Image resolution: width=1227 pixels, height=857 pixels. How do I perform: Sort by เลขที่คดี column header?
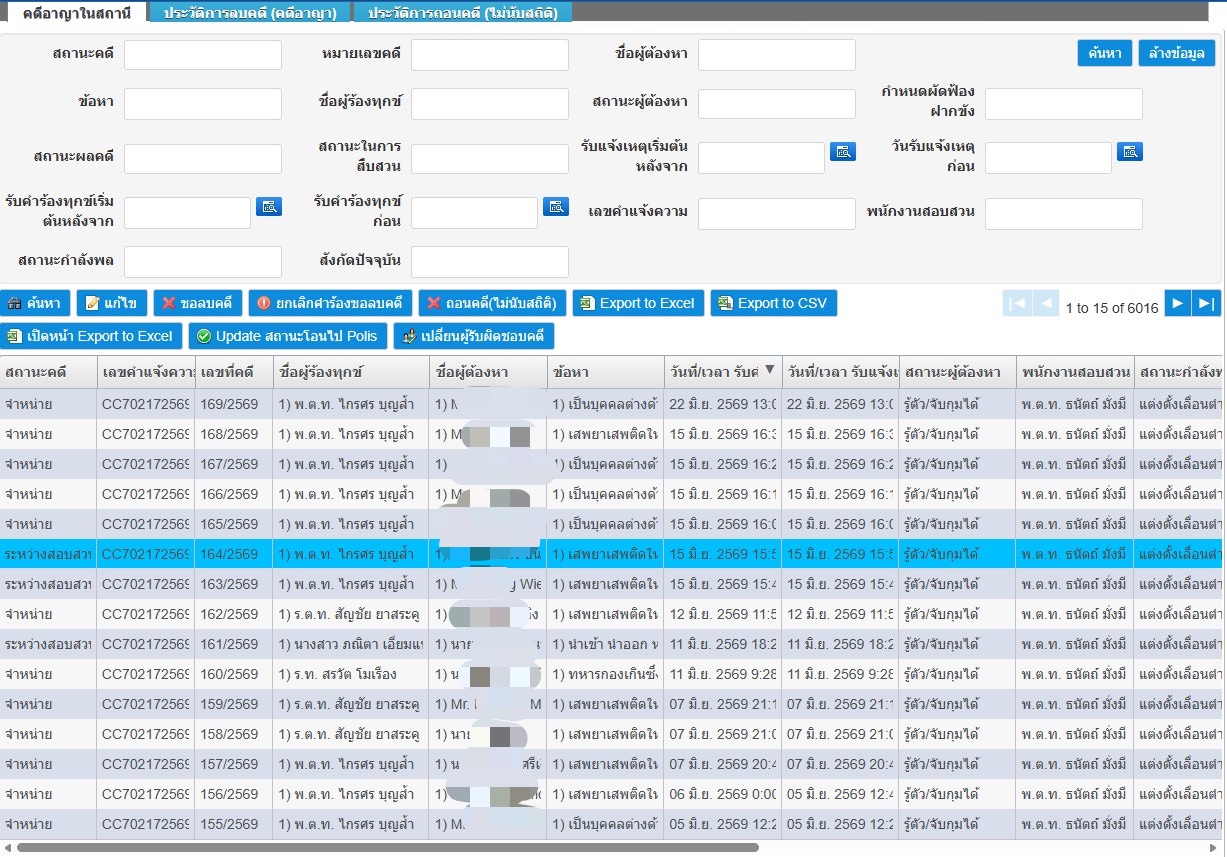pyautogui.click(x=234, y=372)
